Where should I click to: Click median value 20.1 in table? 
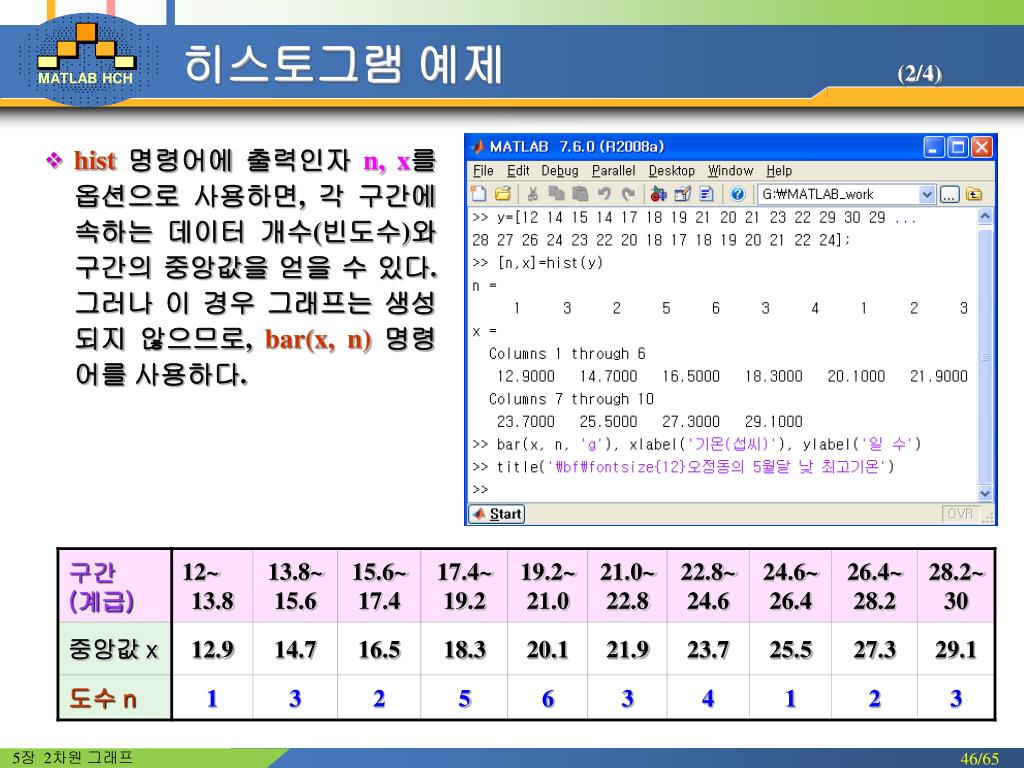pos(547,649)
